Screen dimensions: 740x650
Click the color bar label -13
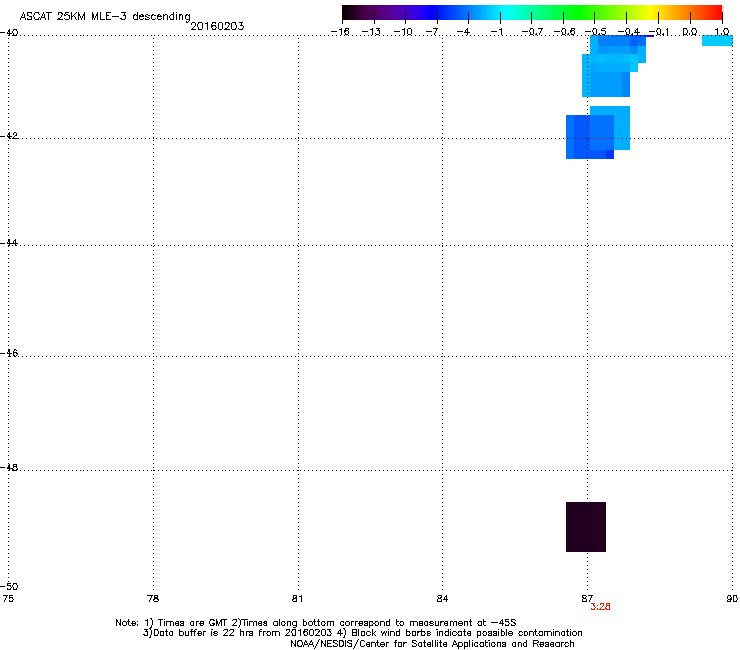coord(371,32)
